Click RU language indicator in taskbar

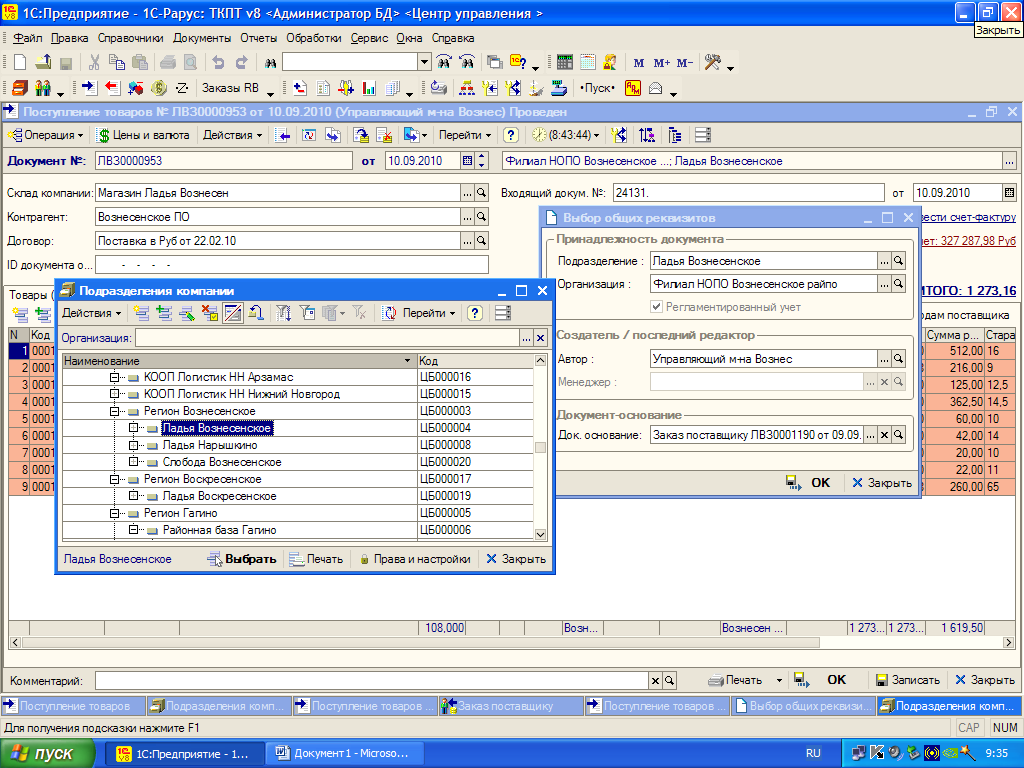click(813, 754)
